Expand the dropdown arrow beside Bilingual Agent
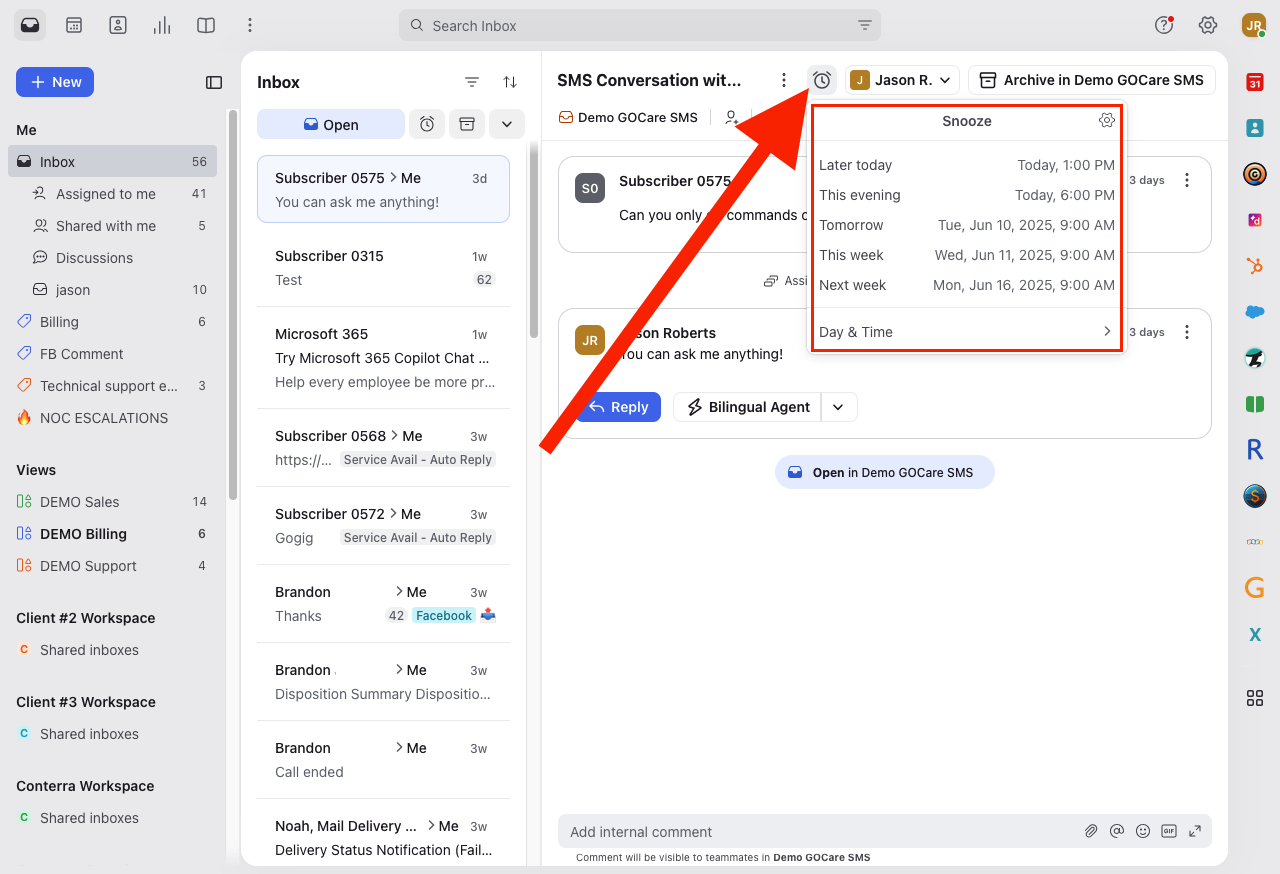The height and width of the screenshot is (874, 1280). point(839,407)
